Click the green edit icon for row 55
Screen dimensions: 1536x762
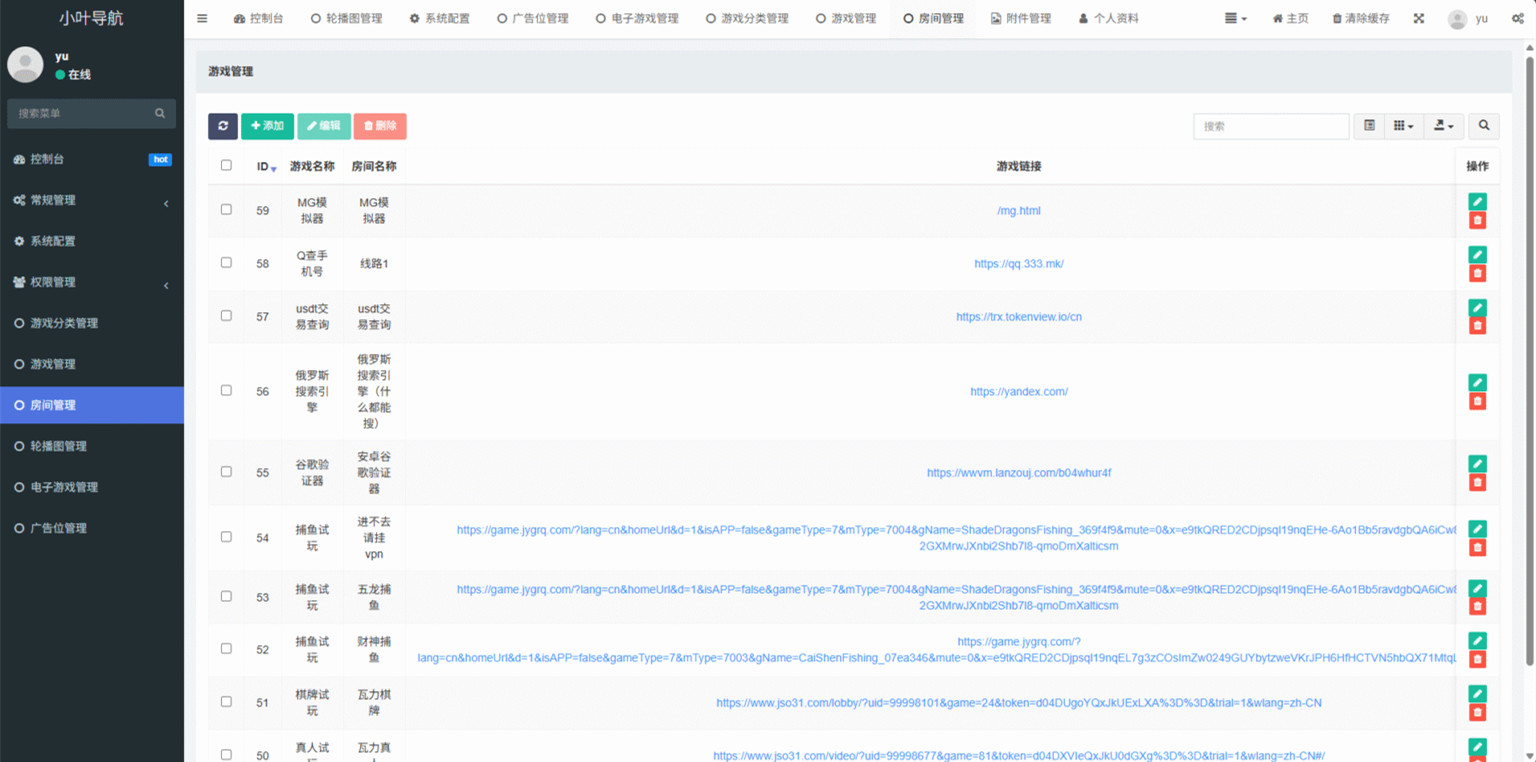[1477, 463]
